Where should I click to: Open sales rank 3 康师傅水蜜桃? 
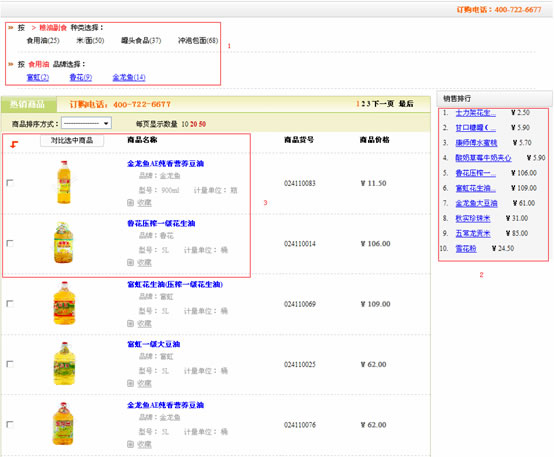point(476,143)
